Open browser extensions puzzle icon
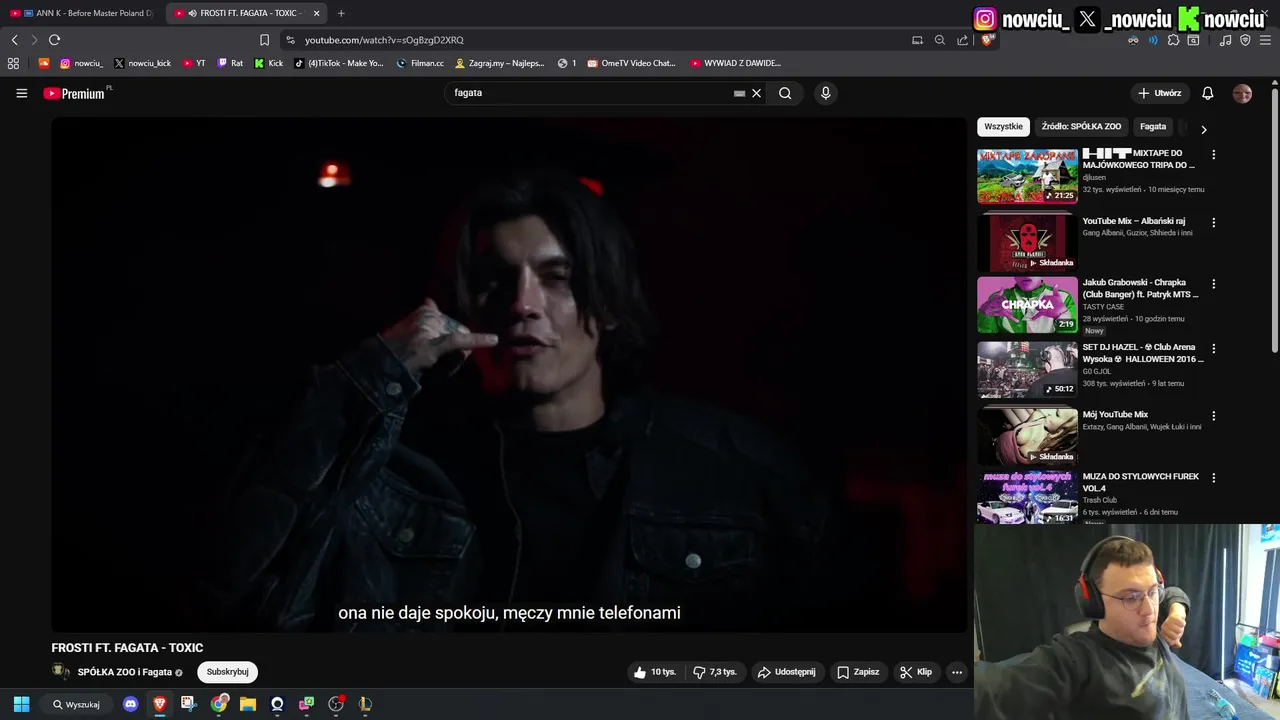This screenshot has height=720, width=1280. [x=1173, y=40]
